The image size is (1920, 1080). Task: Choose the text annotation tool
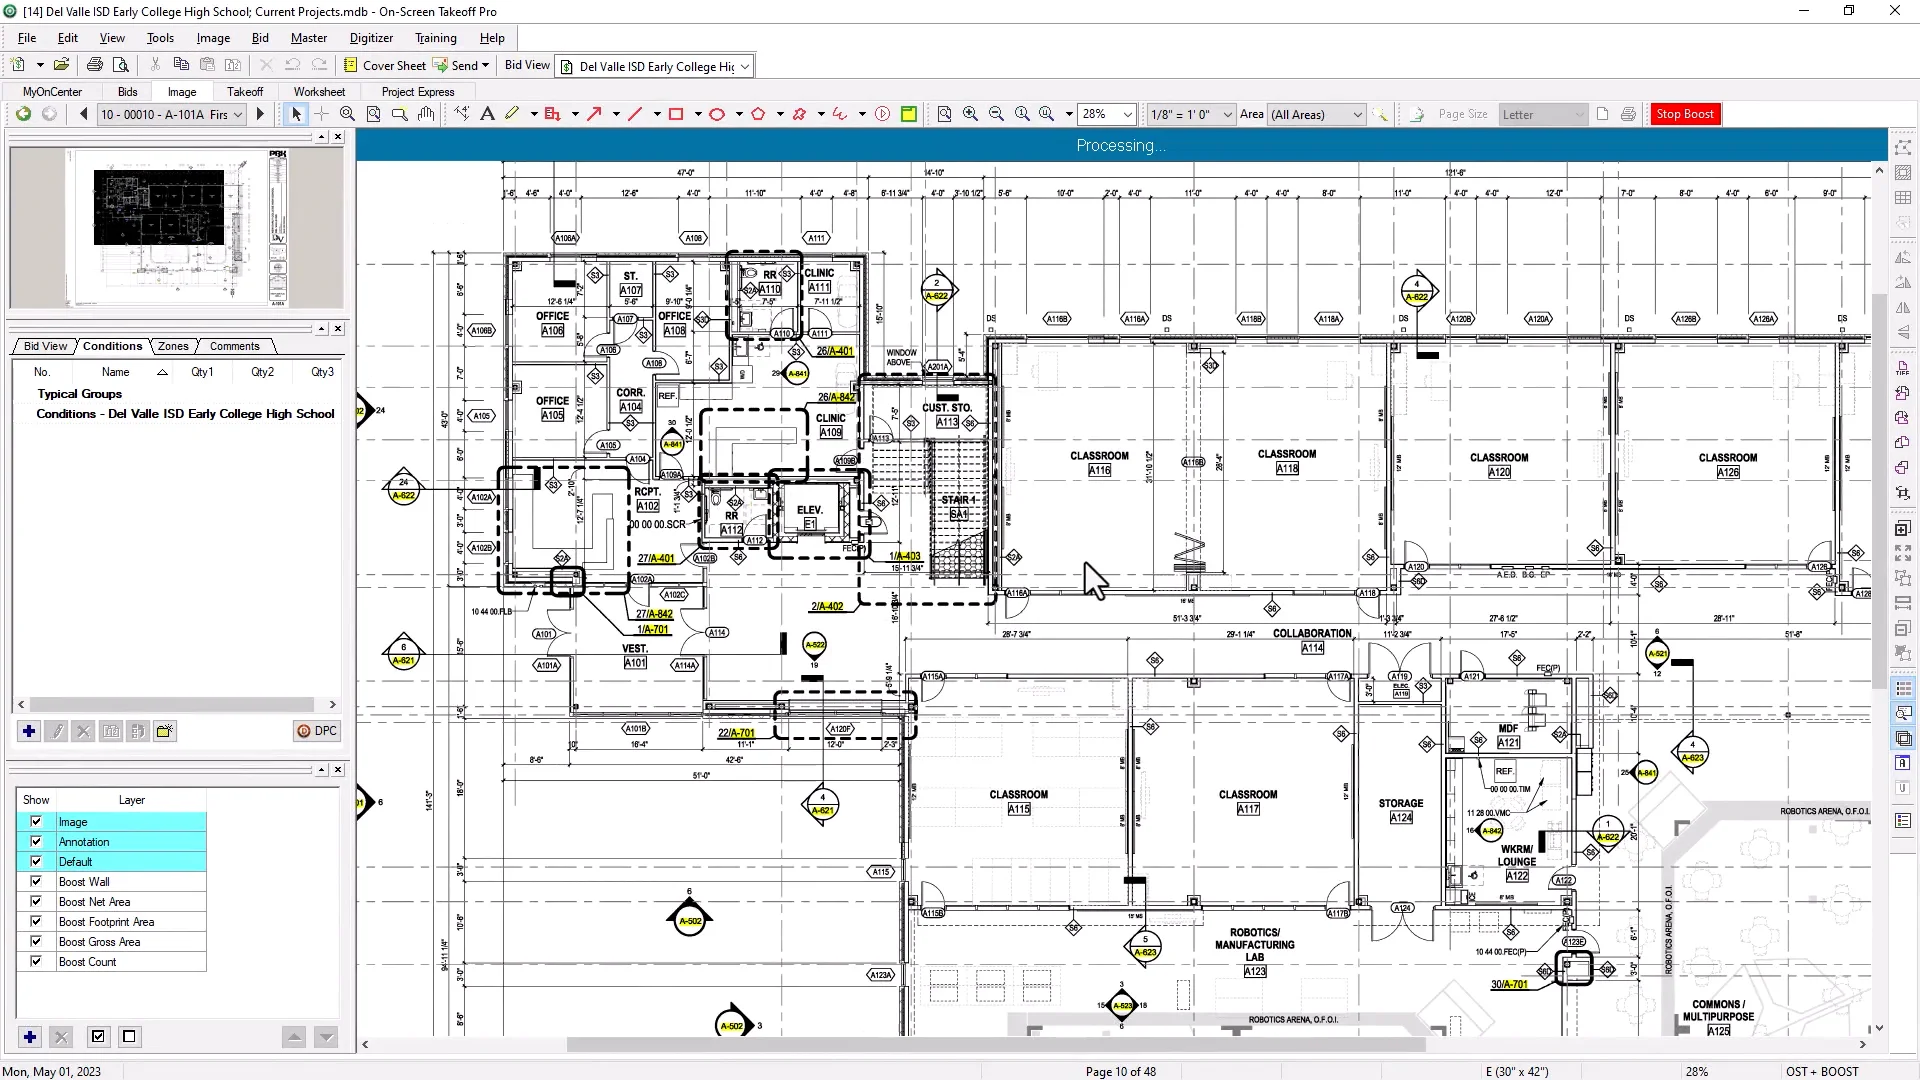pyautogui.click(x=487, y=114)
